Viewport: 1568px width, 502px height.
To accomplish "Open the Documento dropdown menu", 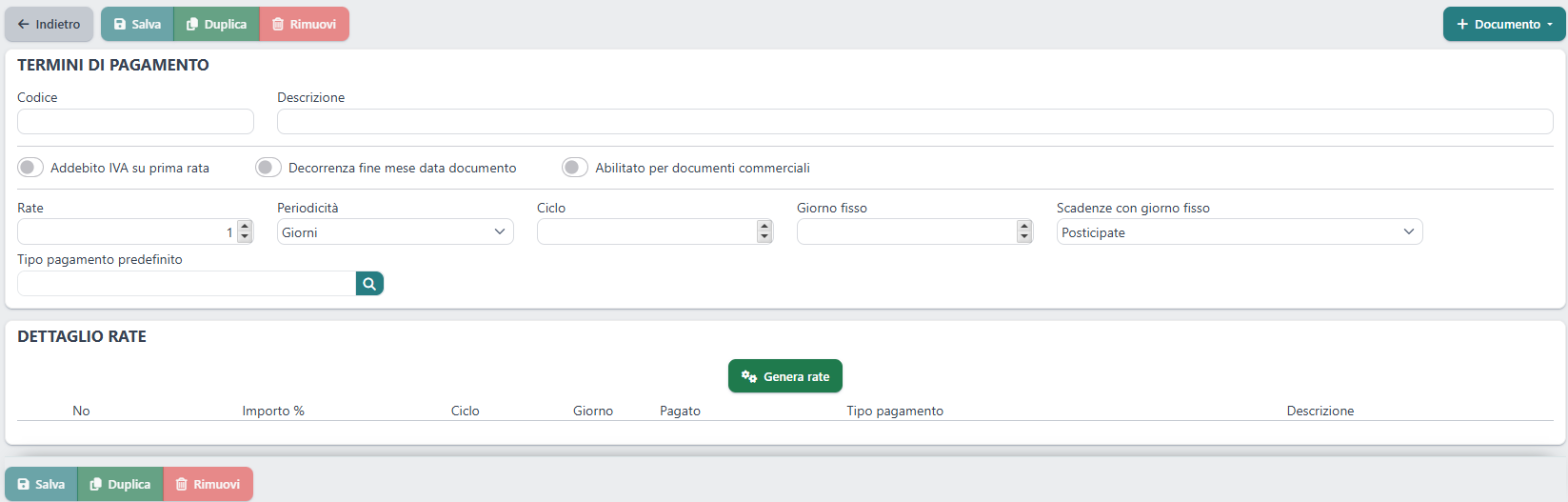I will pyautogui.click(x=1504, y=24).
